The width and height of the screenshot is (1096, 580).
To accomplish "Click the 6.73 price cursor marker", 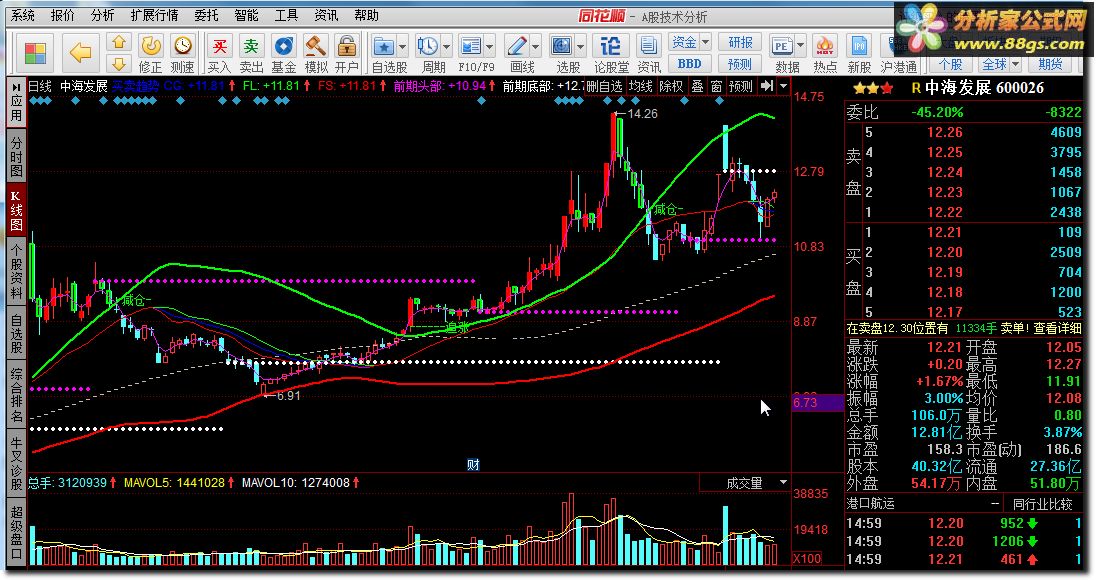I will [817, 403].
